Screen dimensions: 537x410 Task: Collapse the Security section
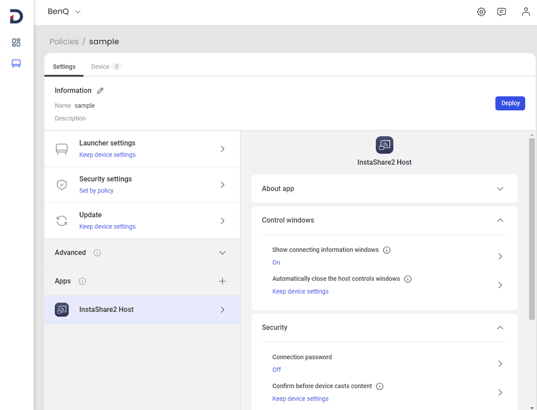(500, 328)
